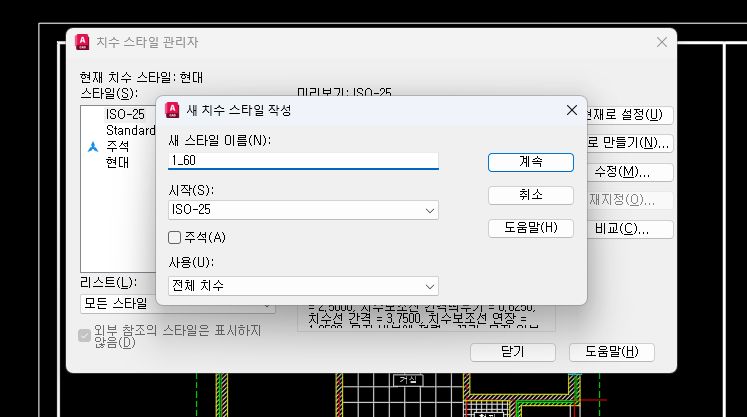Open the 모든 스타일 list dropdown
747x417 pixels.
pos(177,304)
